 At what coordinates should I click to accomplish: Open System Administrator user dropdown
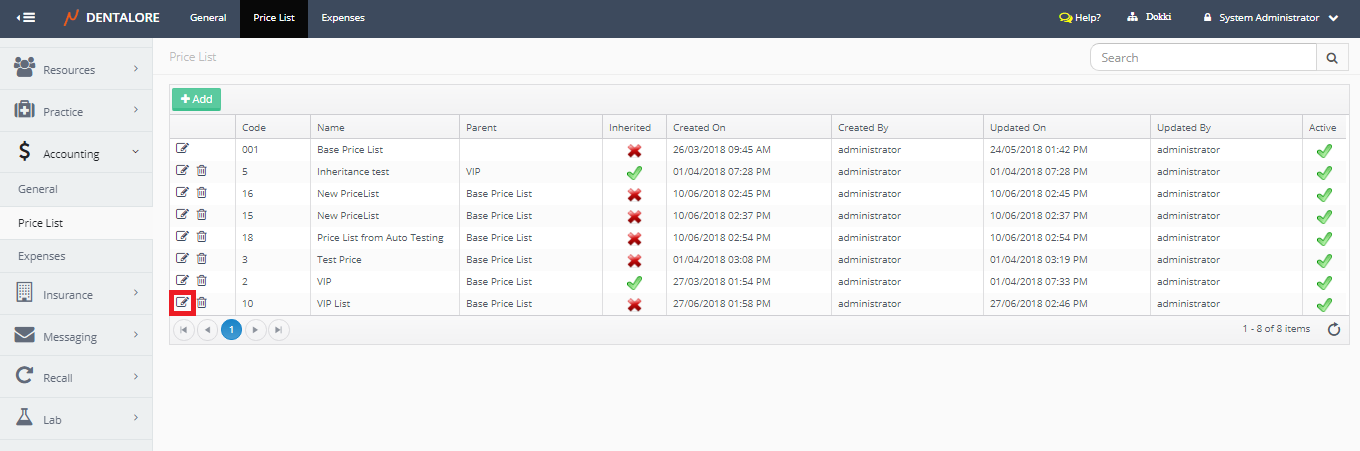pyautogui.click(x=1273, y=18)
